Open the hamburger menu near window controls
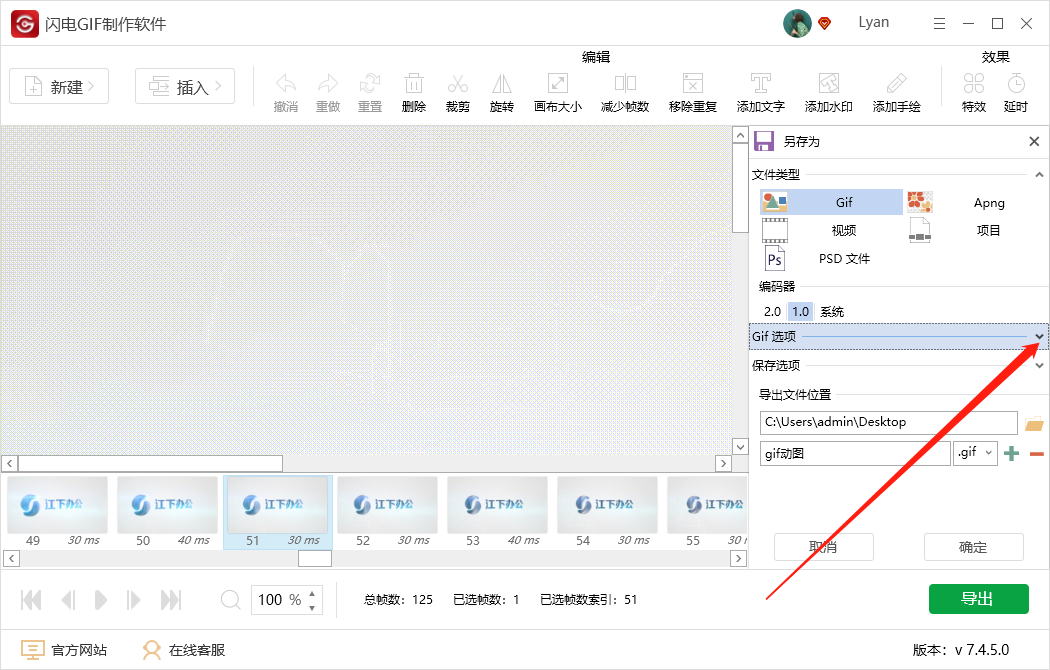Viewport: 1050px width, 670px height. coord(937,22)
